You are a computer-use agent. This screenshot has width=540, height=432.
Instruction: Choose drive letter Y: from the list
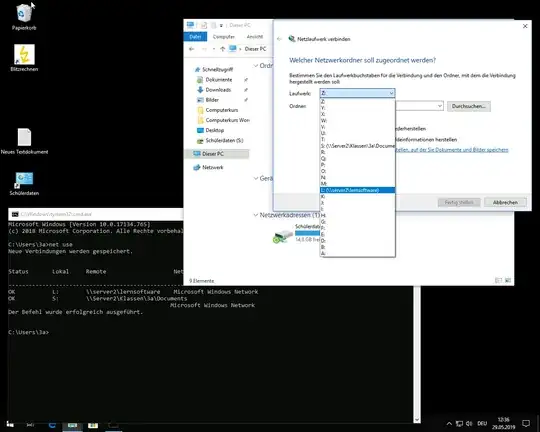click(357, 108)
